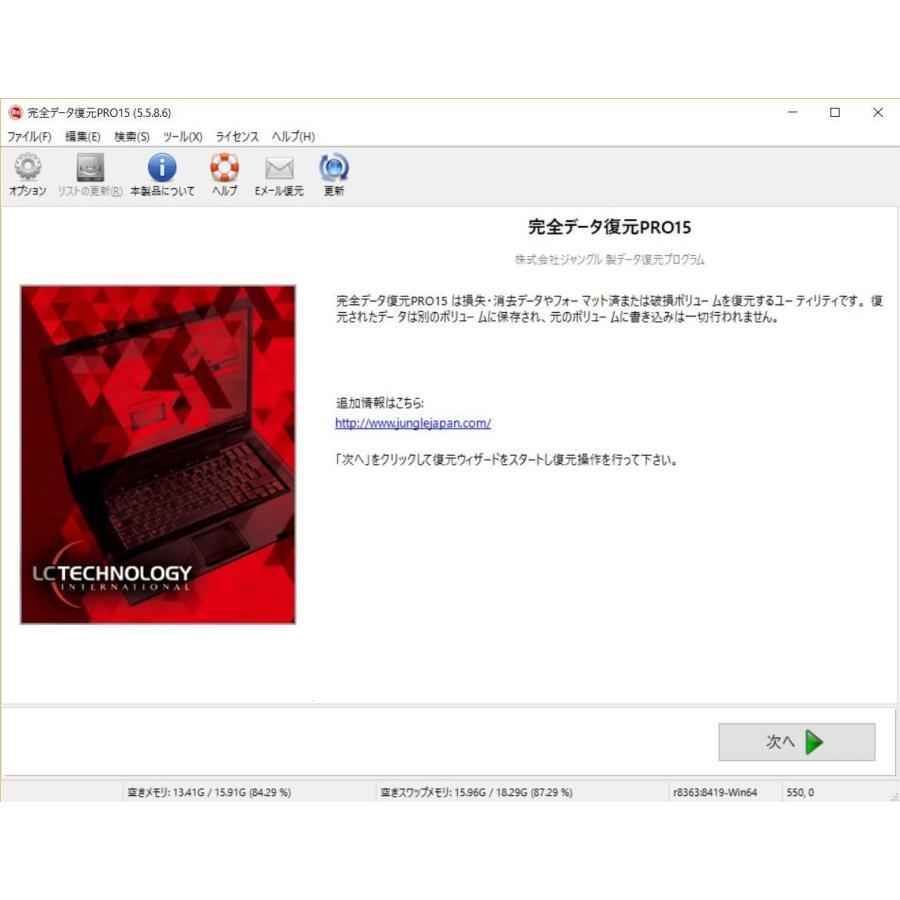The image size is (900, 900).
Task: Click the LC Technology laptop image
Action: coord(158,455)
